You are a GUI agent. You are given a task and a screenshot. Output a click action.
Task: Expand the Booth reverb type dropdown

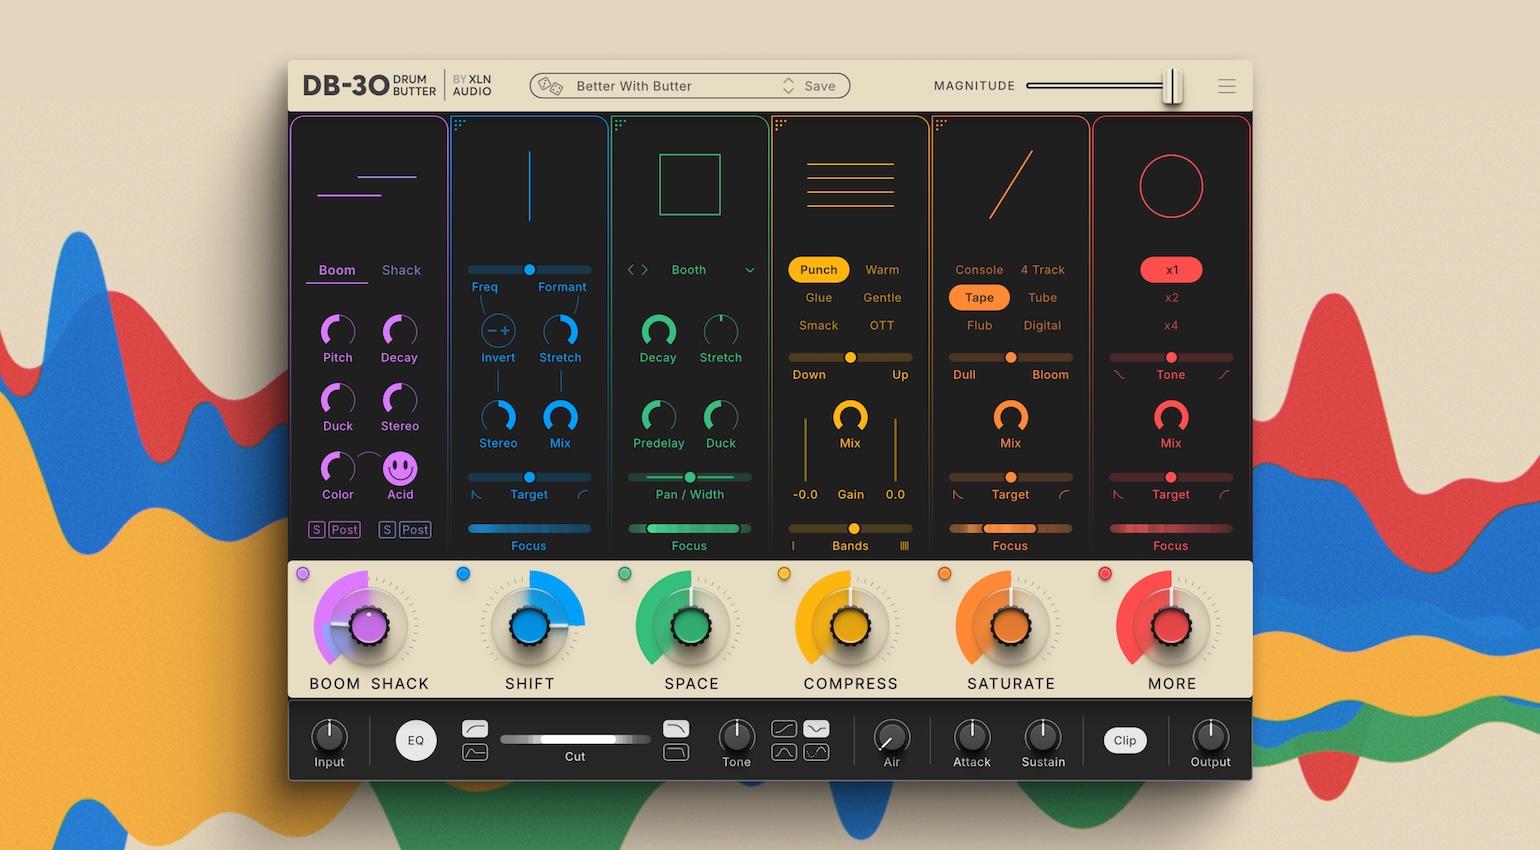750,270
